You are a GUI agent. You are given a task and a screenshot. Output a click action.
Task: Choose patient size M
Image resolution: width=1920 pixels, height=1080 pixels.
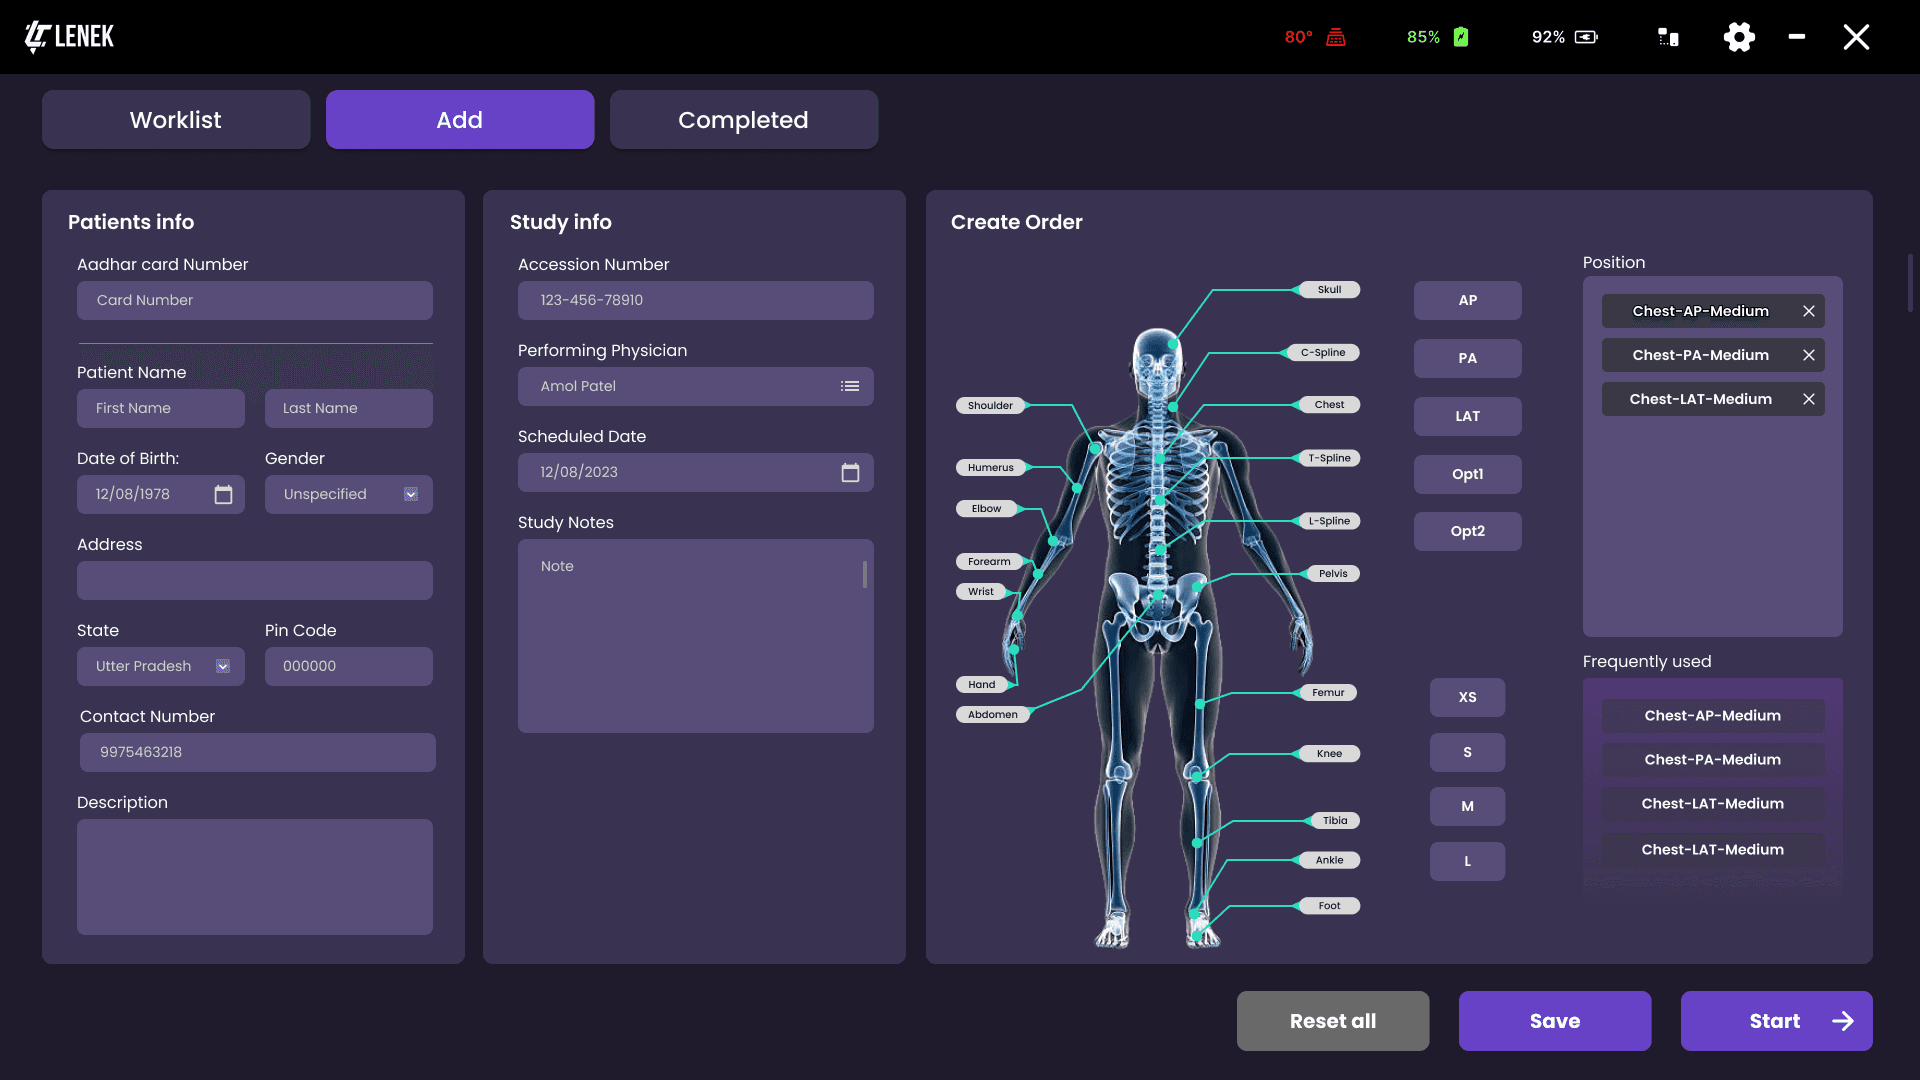coord(1467,806)
